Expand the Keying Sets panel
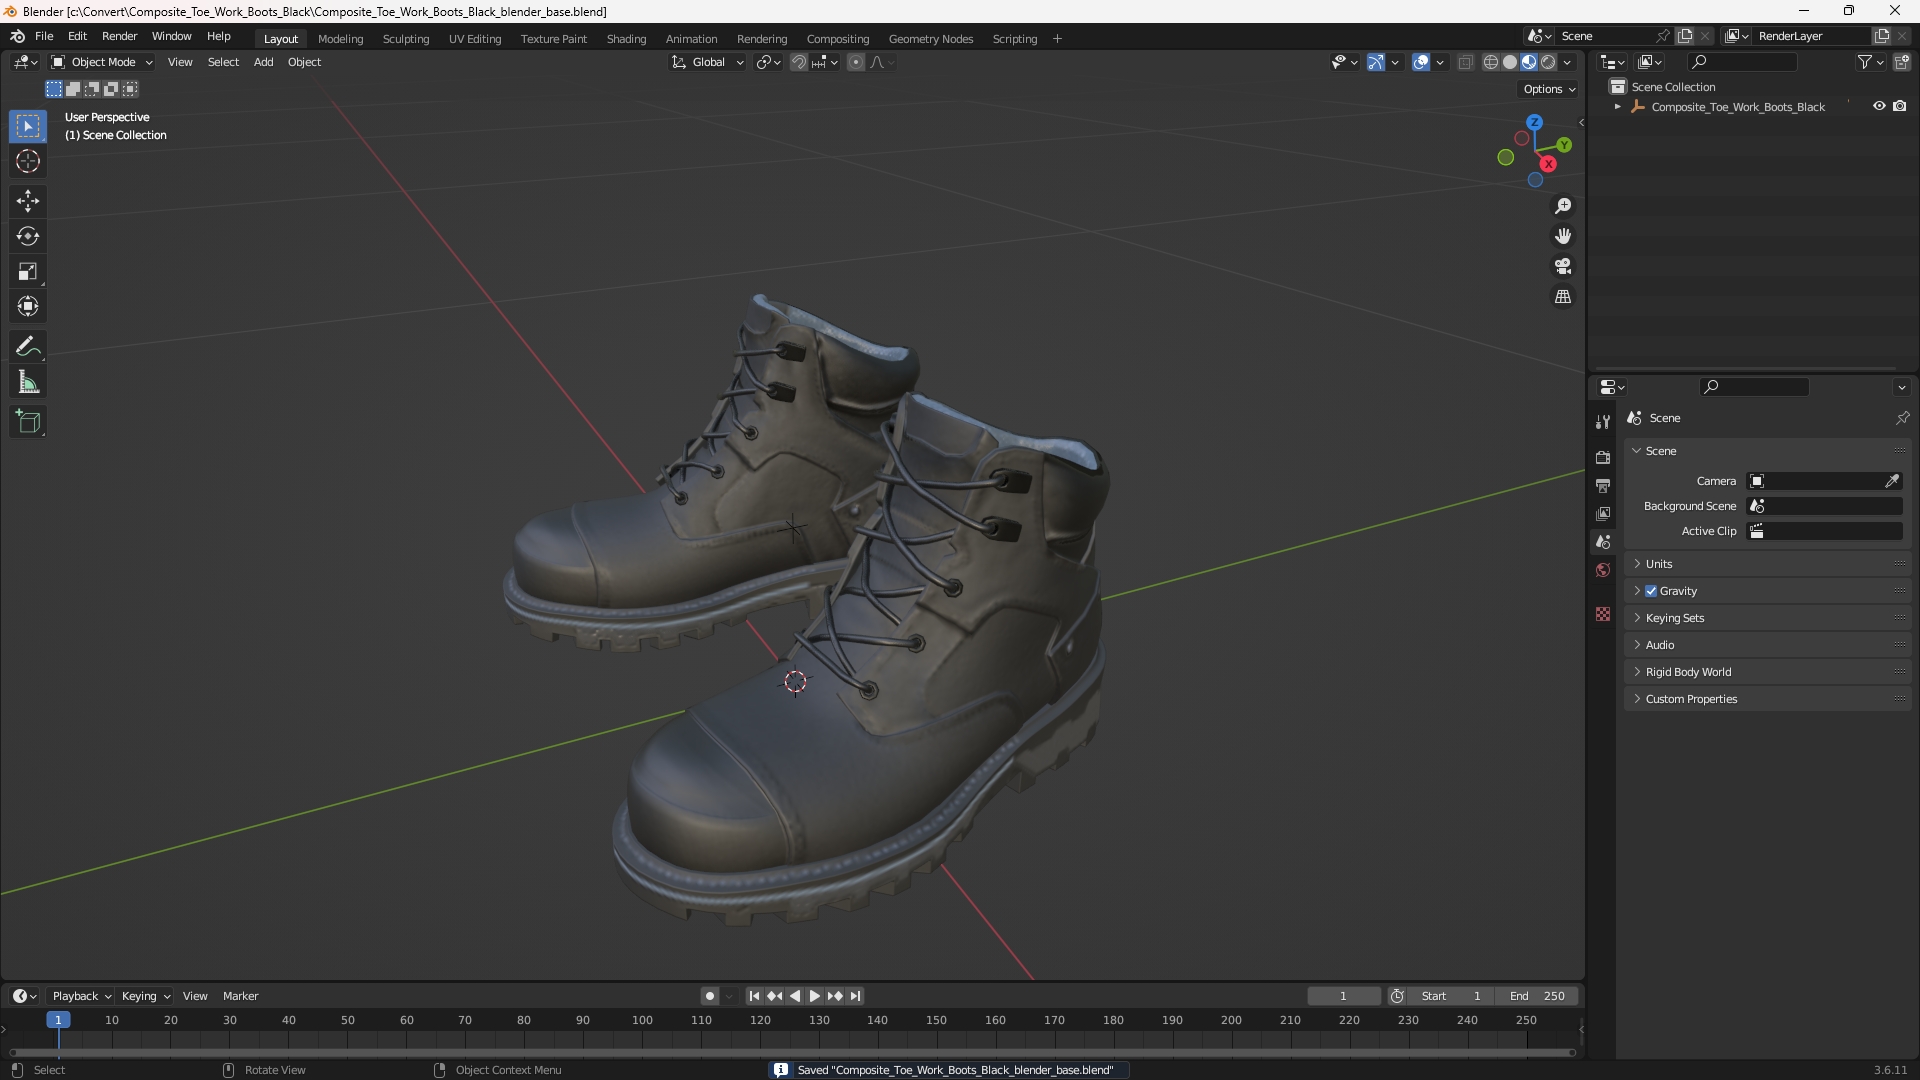The width and height of the screenshot is (1920, 1080). [1767, 618]
